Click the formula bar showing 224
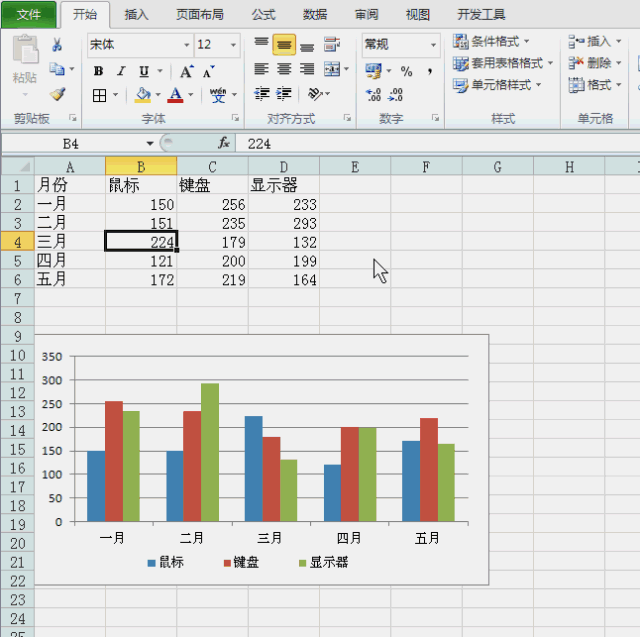Screen dimensions: 640x637 438,143
